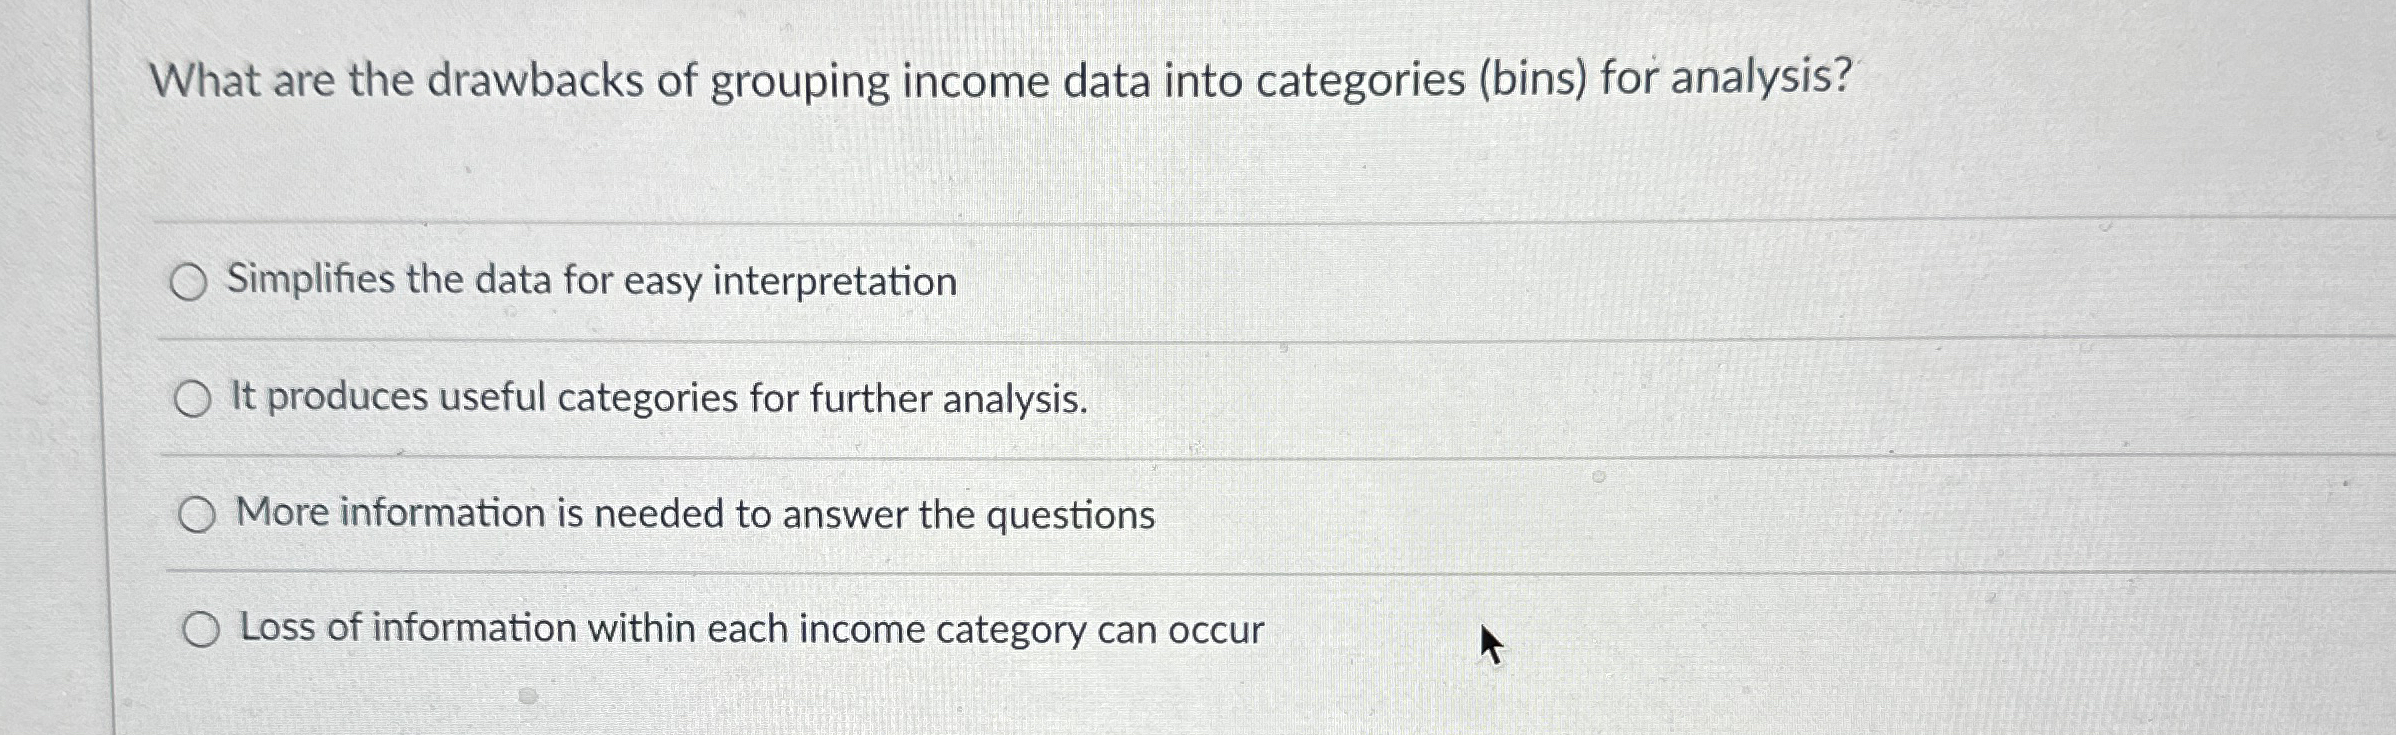
Task: Click the answer text 'Simplifies the data for easy interpretation'
Action: [x=590, y=281]
